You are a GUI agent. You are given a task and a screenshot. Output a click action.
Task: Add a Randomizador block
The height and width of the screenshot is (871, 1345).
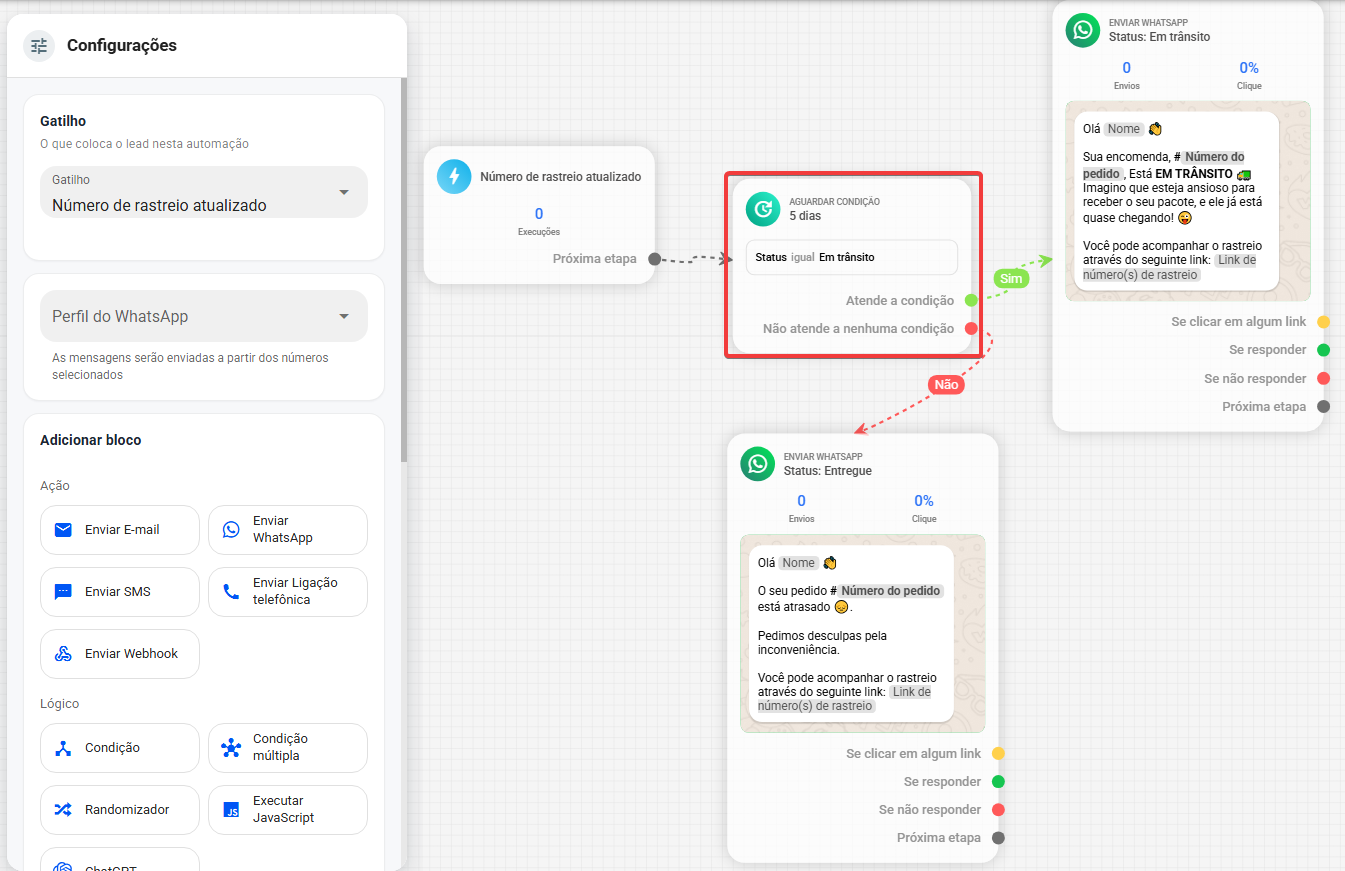[x=120, y=810]
